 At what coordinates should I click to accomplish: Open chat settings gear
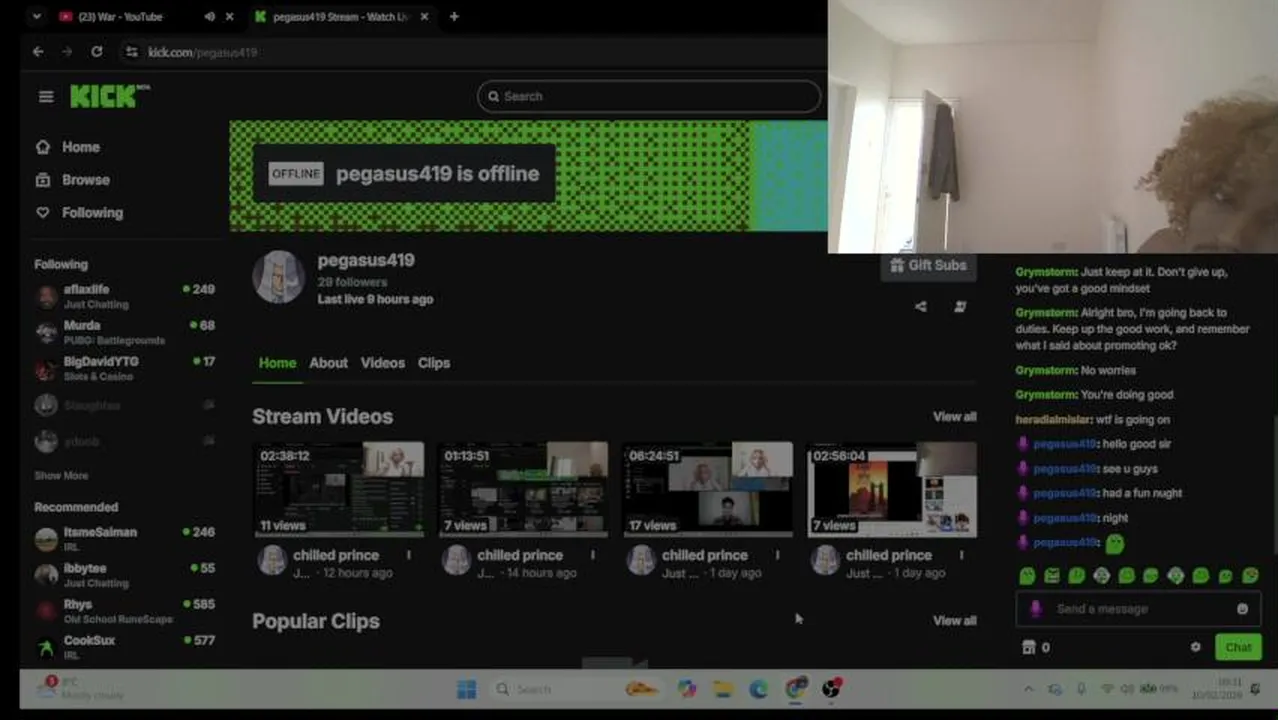pyautogui.click(x=1195, y=648)
